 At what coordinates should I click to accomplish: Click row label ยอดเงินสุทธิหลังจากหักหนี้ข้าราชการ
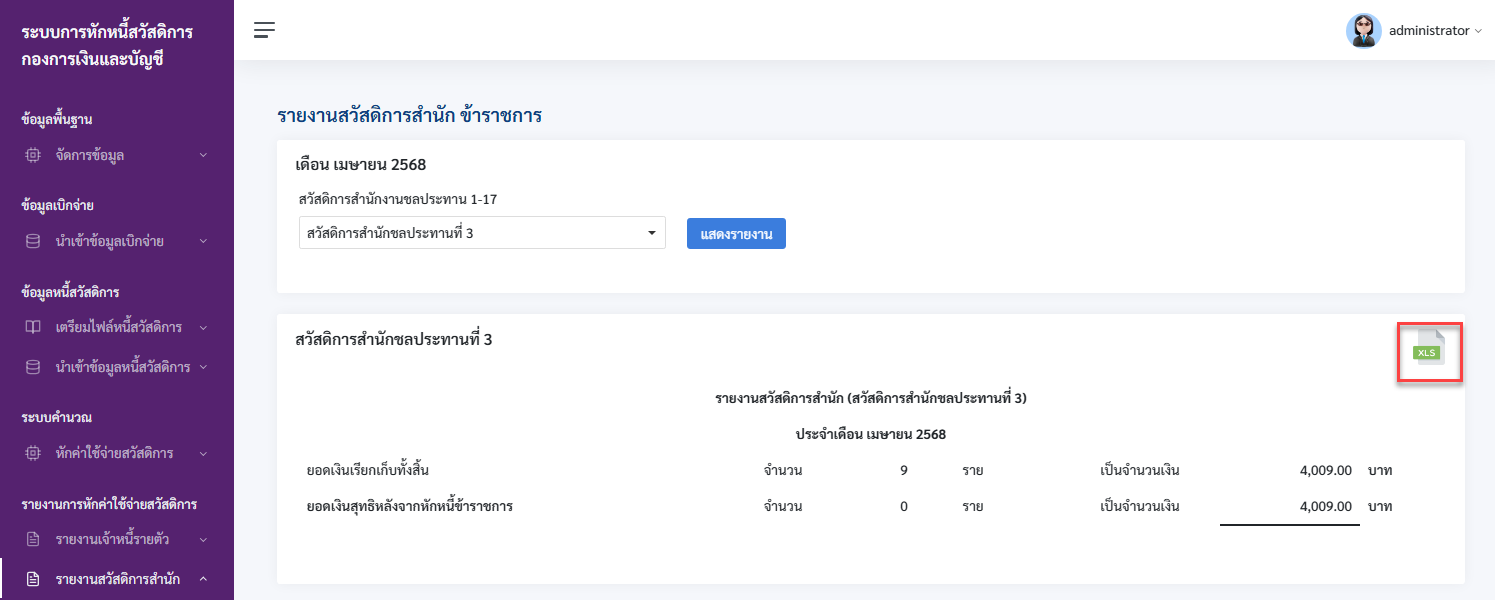[x=410, y=506]
